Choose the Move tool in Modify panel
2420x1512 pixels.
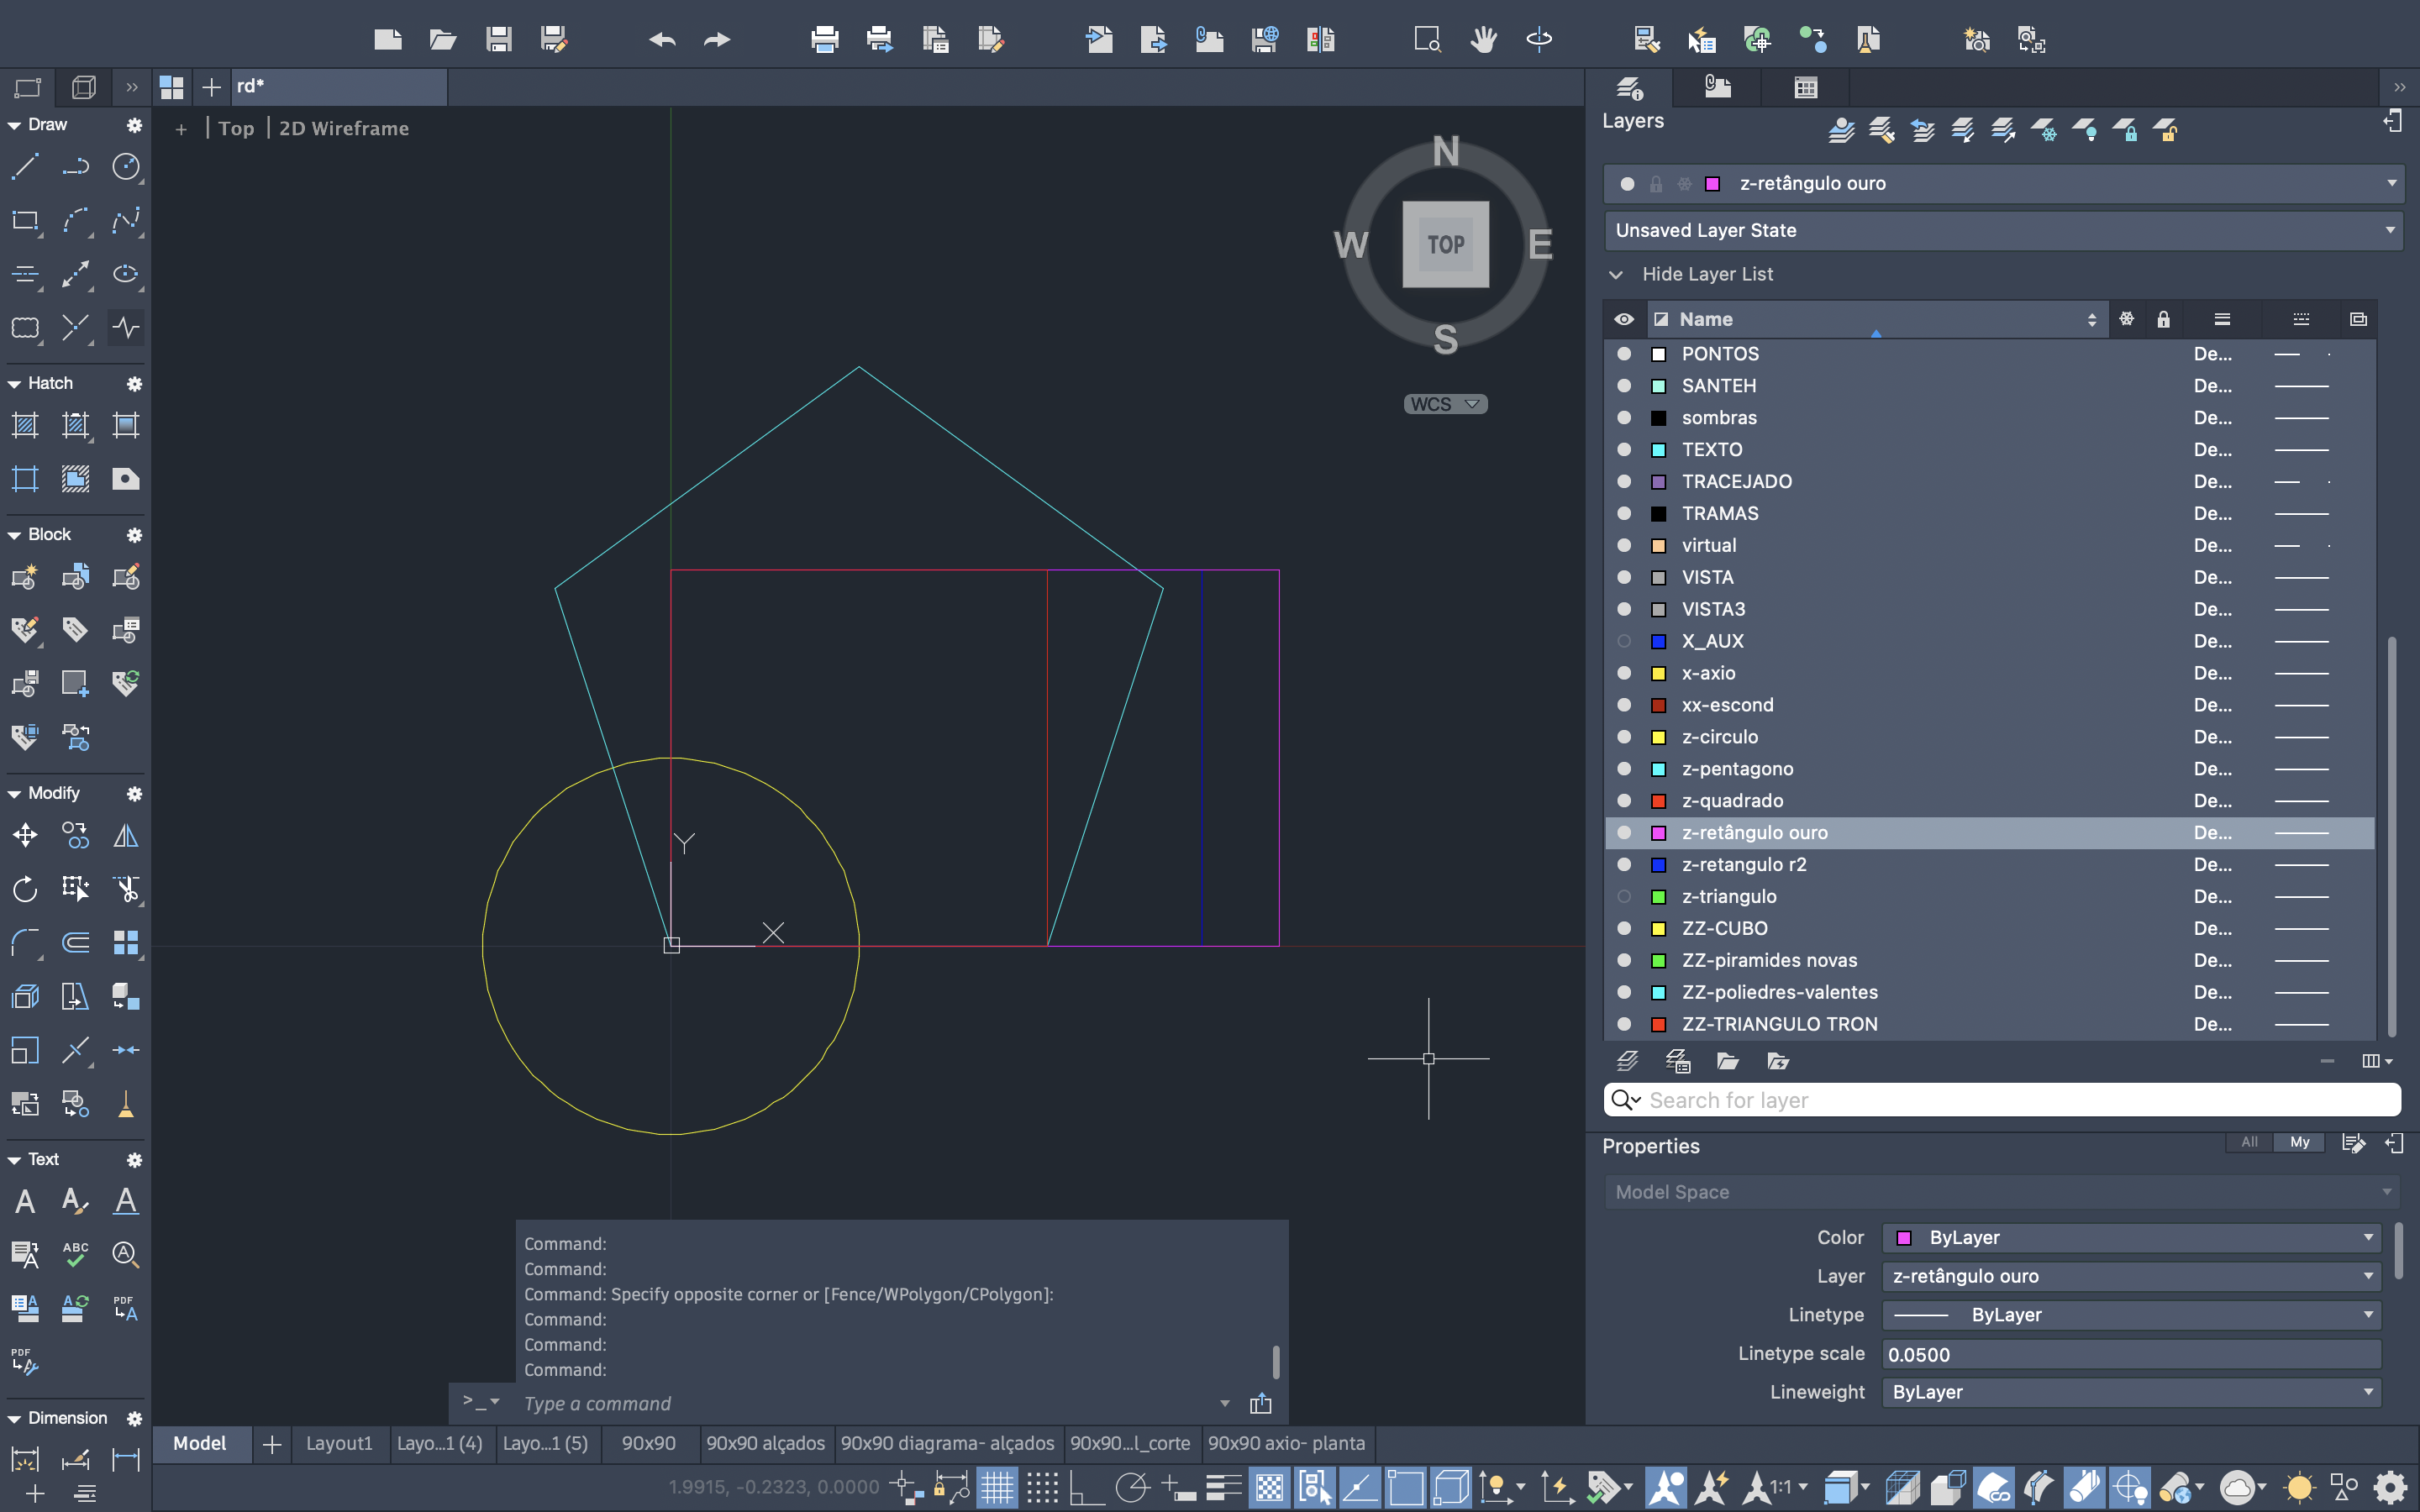25,835
